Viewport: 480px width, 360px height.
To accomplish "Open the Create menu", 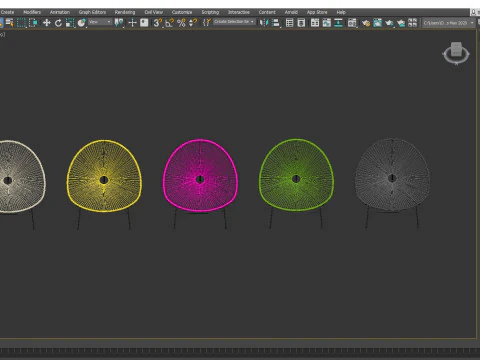I will [7, 12].
